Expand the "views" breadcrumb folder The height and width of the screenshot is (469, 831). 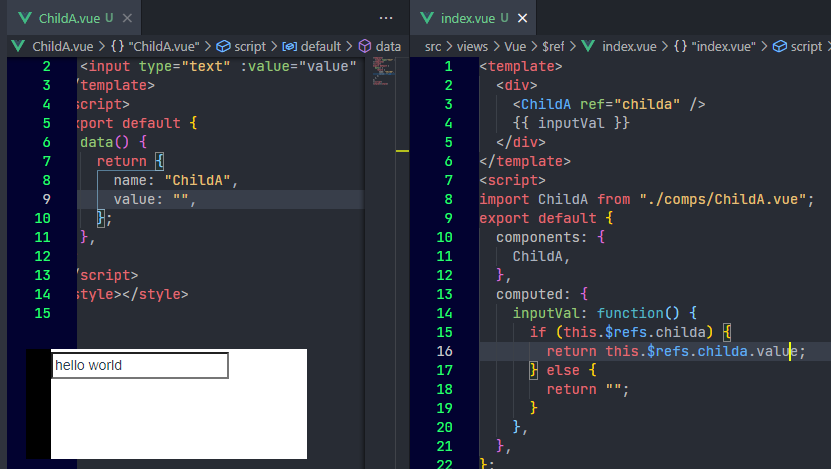[472, 47]
